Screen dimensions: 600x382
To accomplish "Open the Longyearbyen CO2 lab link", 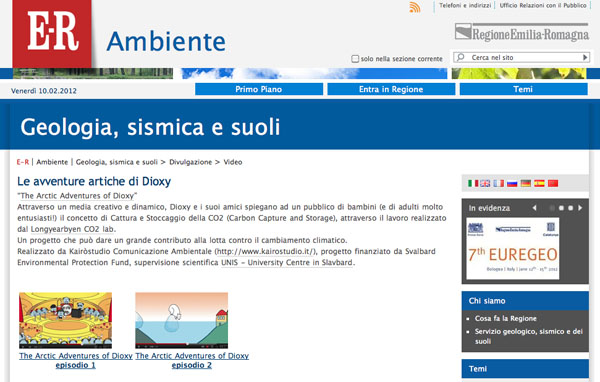I will point(72,229).
